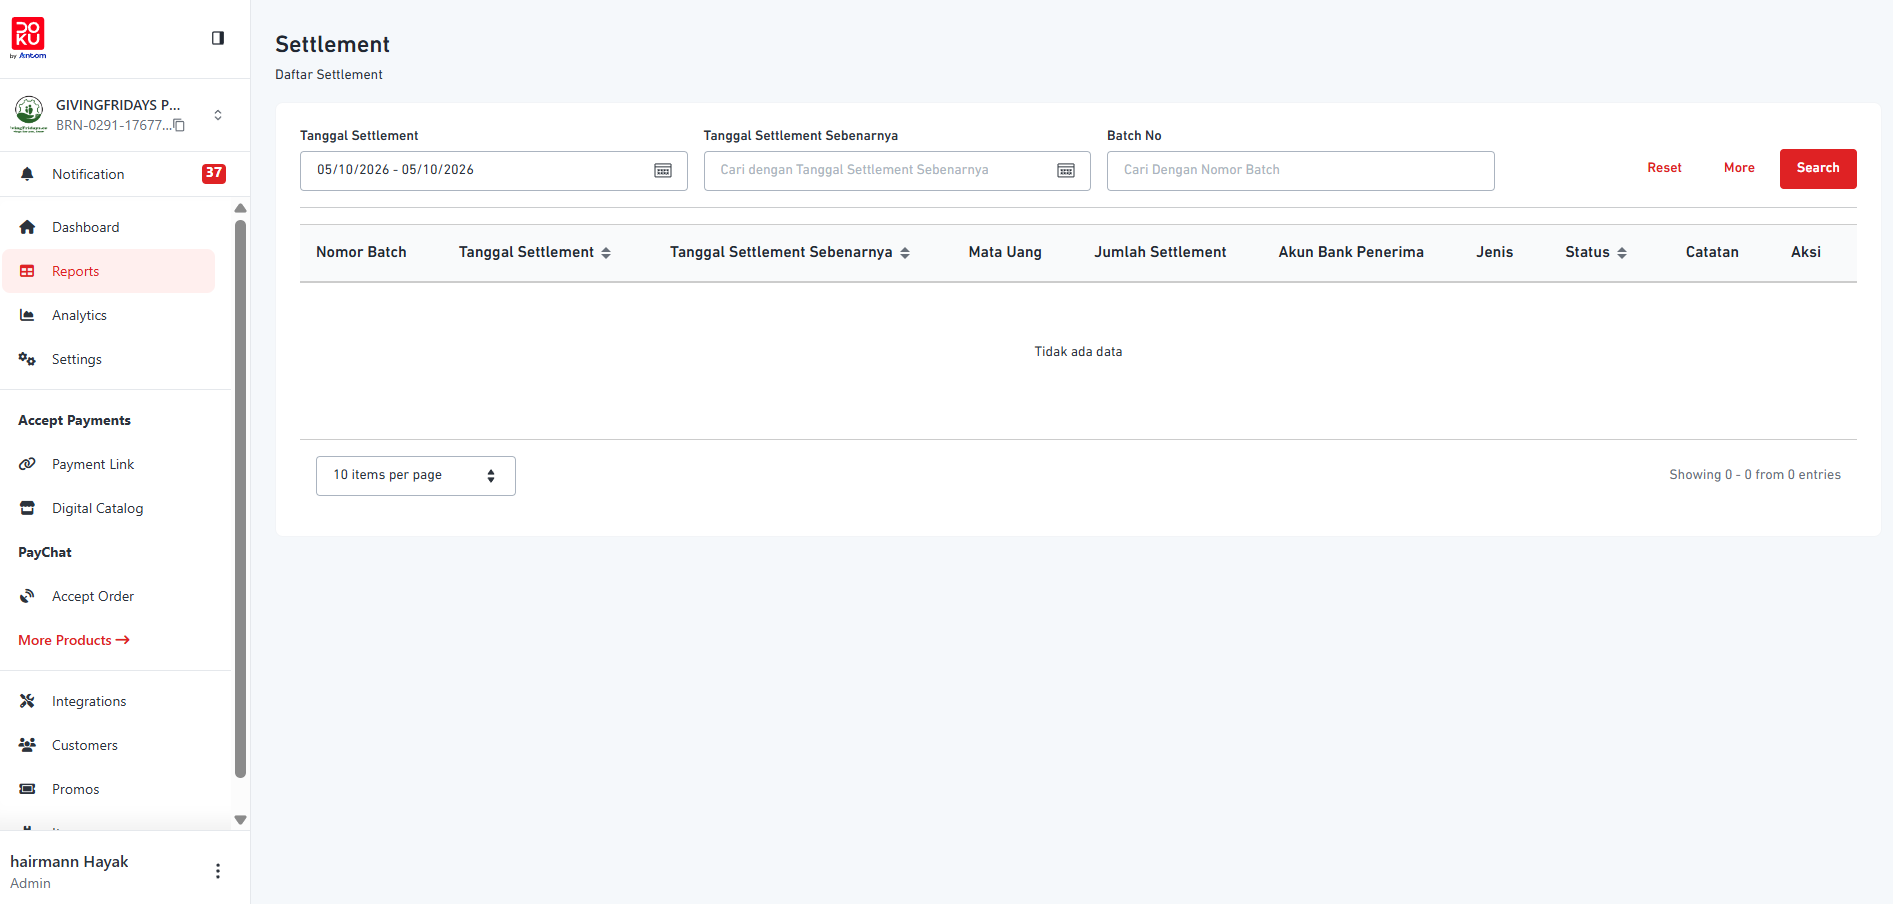Open calendar for Tanggal Settlement Sebenarnya

click(x=1066, y=170)
